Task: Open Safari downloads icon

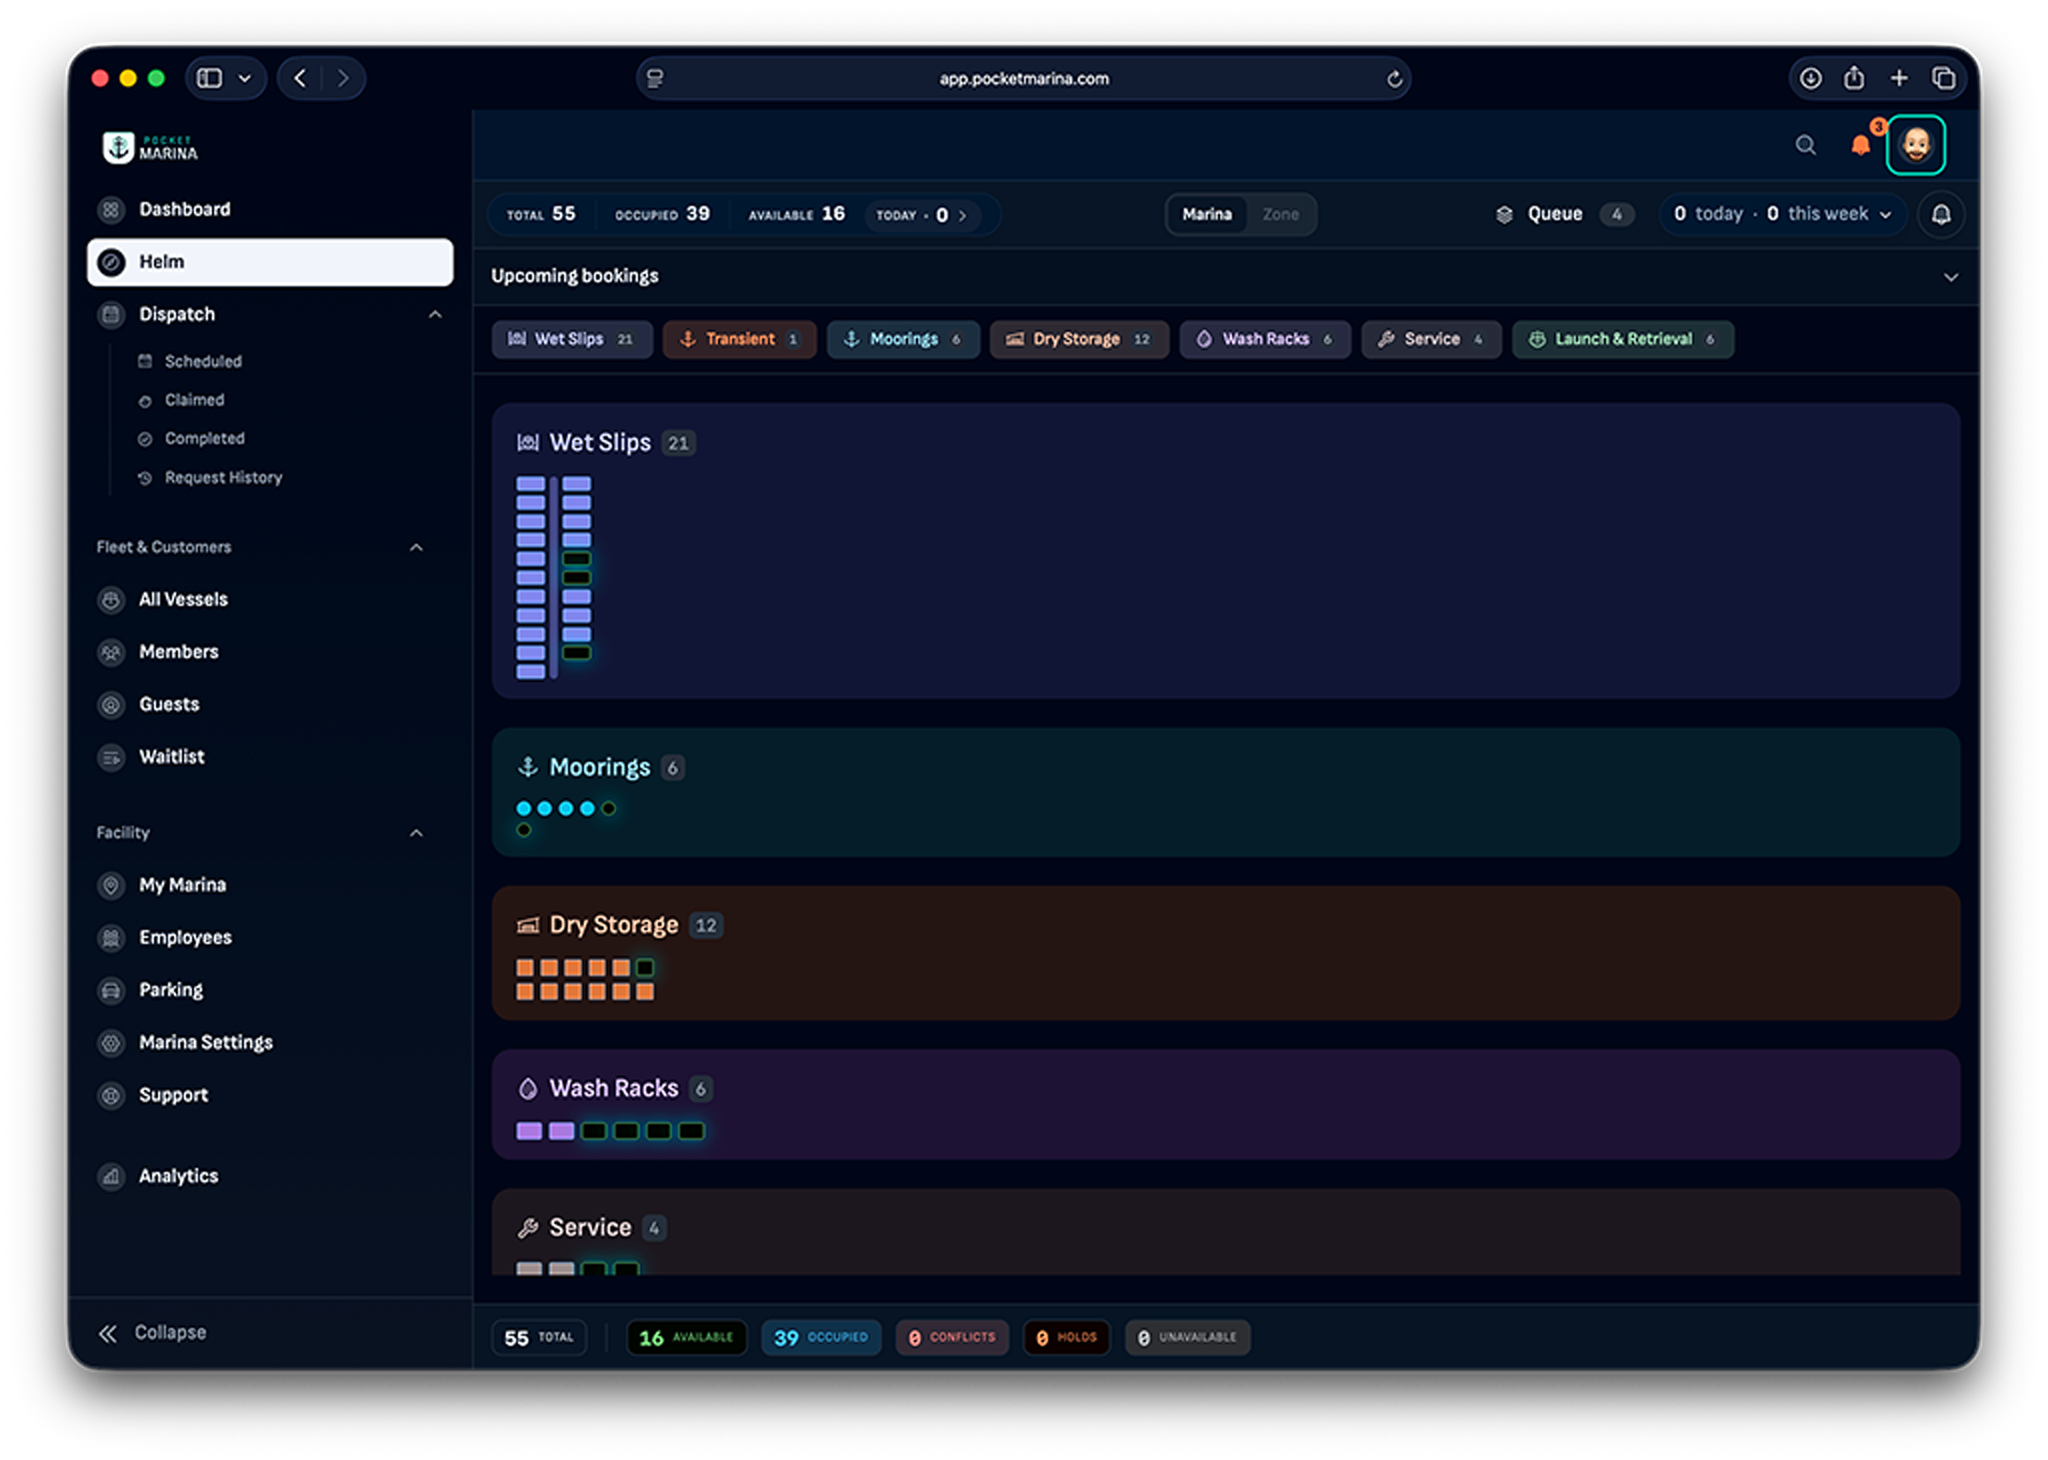Action: 1810,78
